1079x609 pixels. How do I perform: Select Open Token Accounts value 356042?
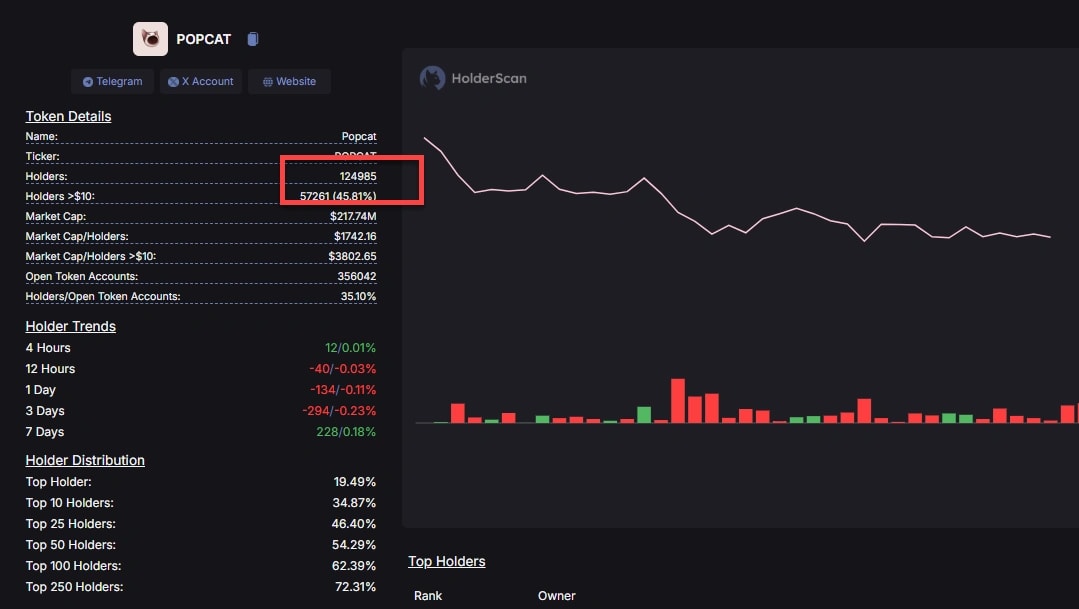coord(356,276)
